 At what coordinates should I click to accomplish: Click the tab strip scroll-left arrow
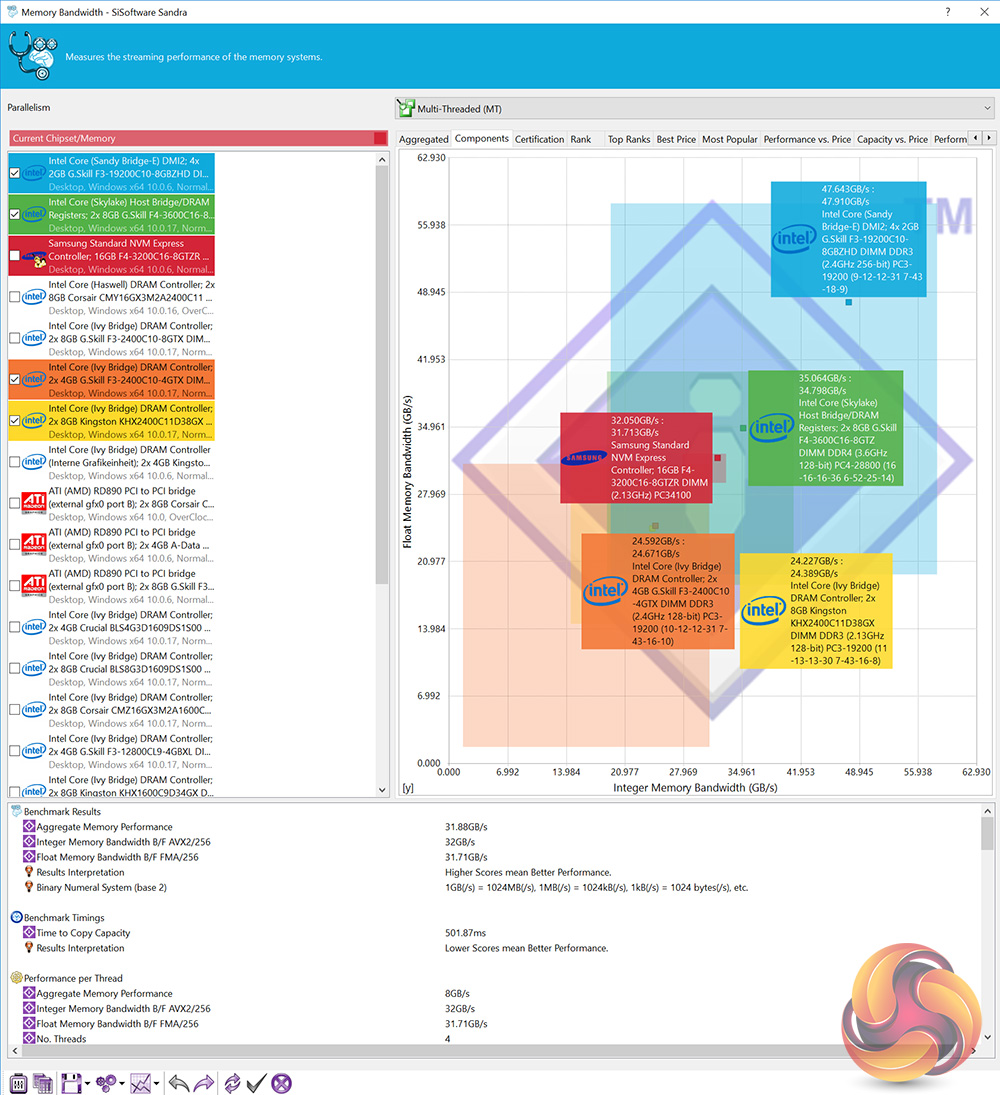(976, 138)
